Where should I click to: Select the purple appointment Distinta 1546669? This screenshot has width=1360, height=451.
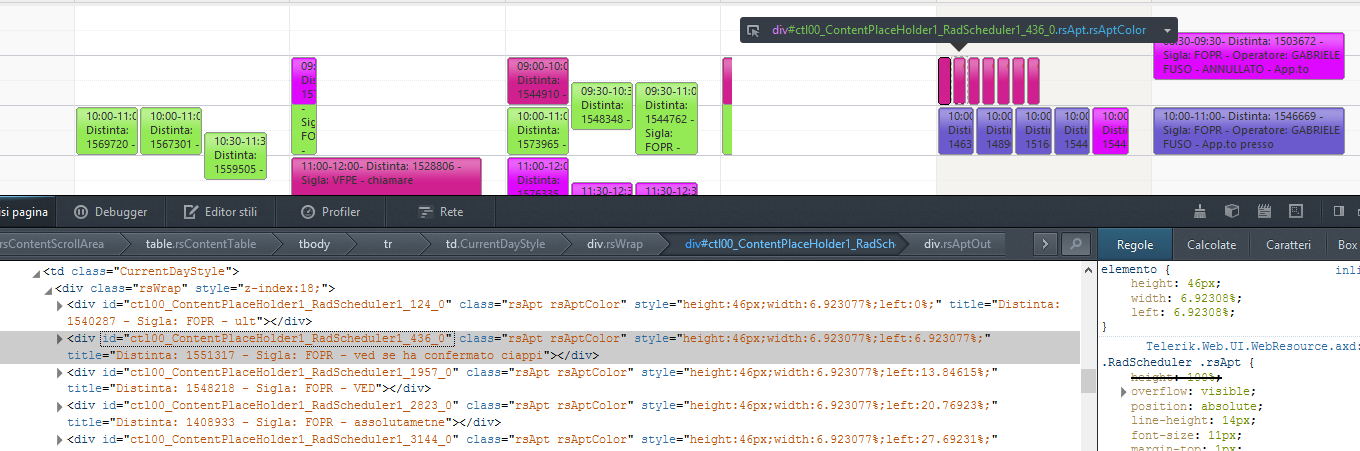click(x=1252, y=131)
